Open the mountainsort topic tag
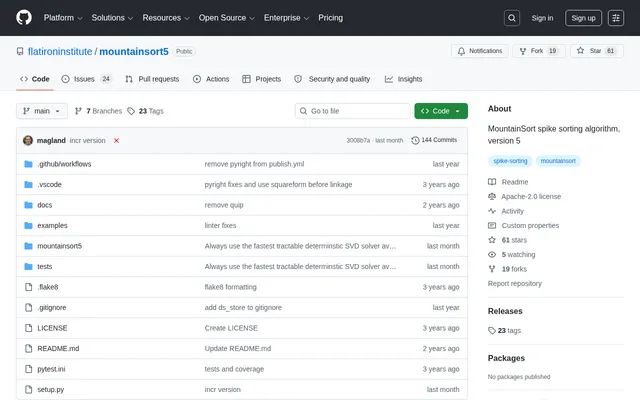This screenshot has width=640, height=400. [558, 161]
